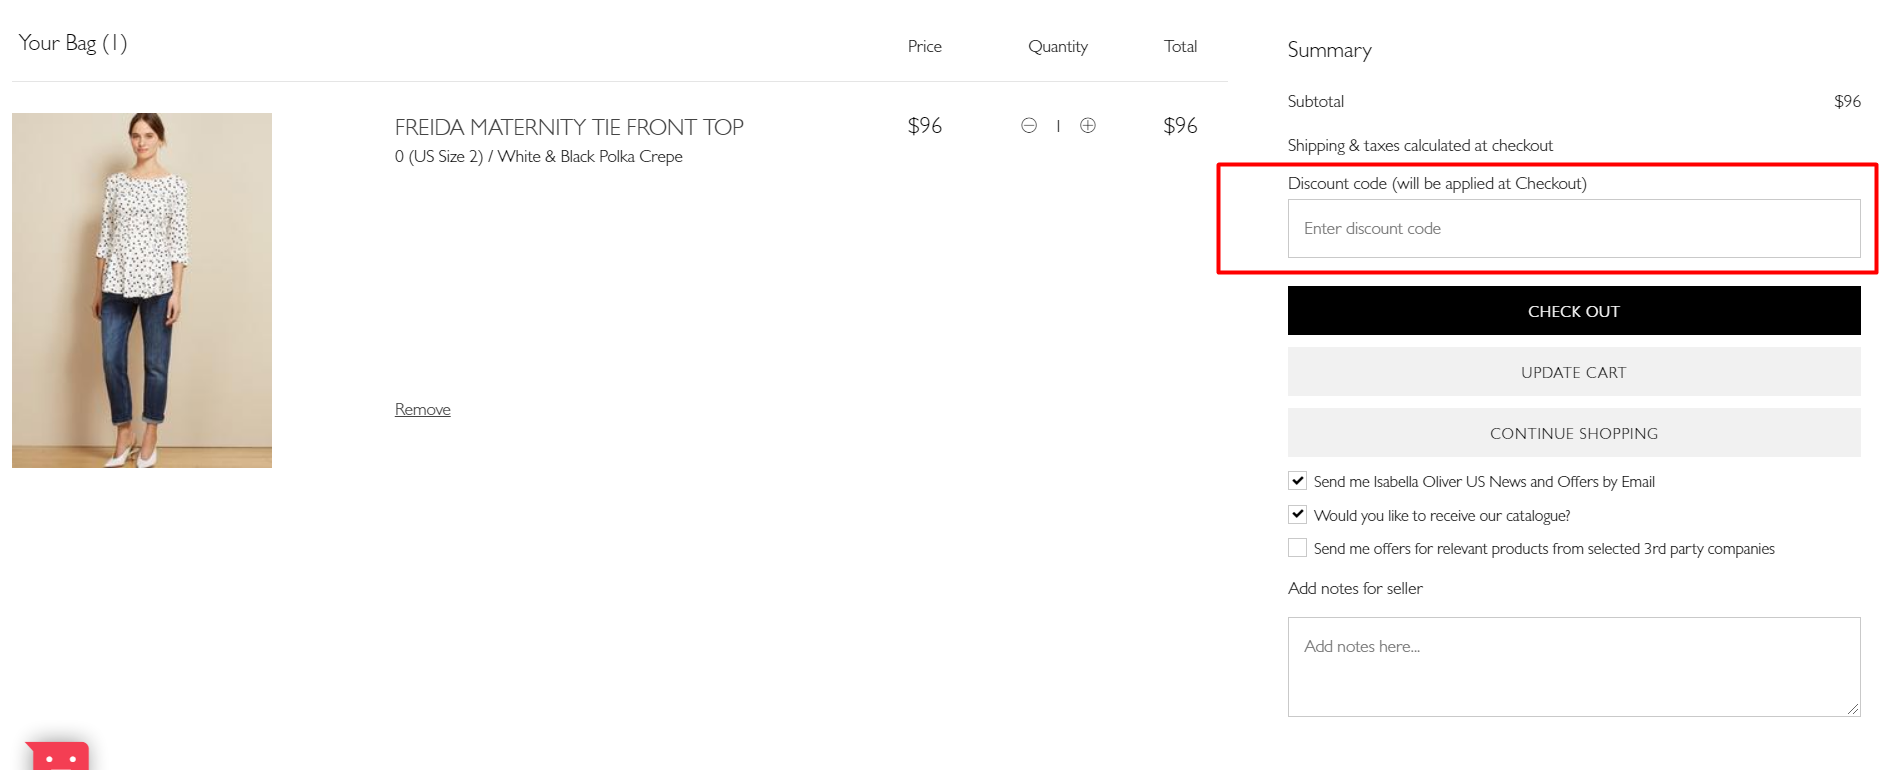Click the Summary heading

click(1329, 50)
